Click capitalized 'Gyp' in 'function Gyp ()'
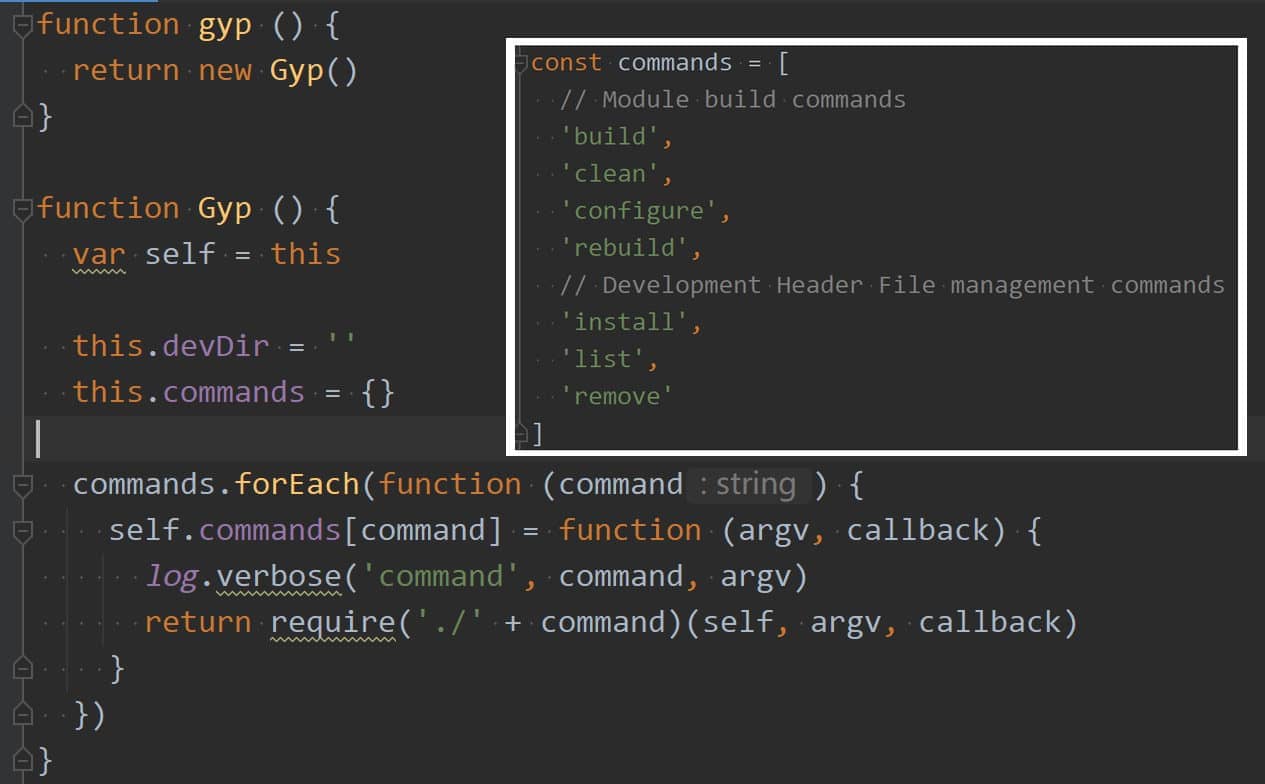The image size is (1265, 784). coord(225,208)
